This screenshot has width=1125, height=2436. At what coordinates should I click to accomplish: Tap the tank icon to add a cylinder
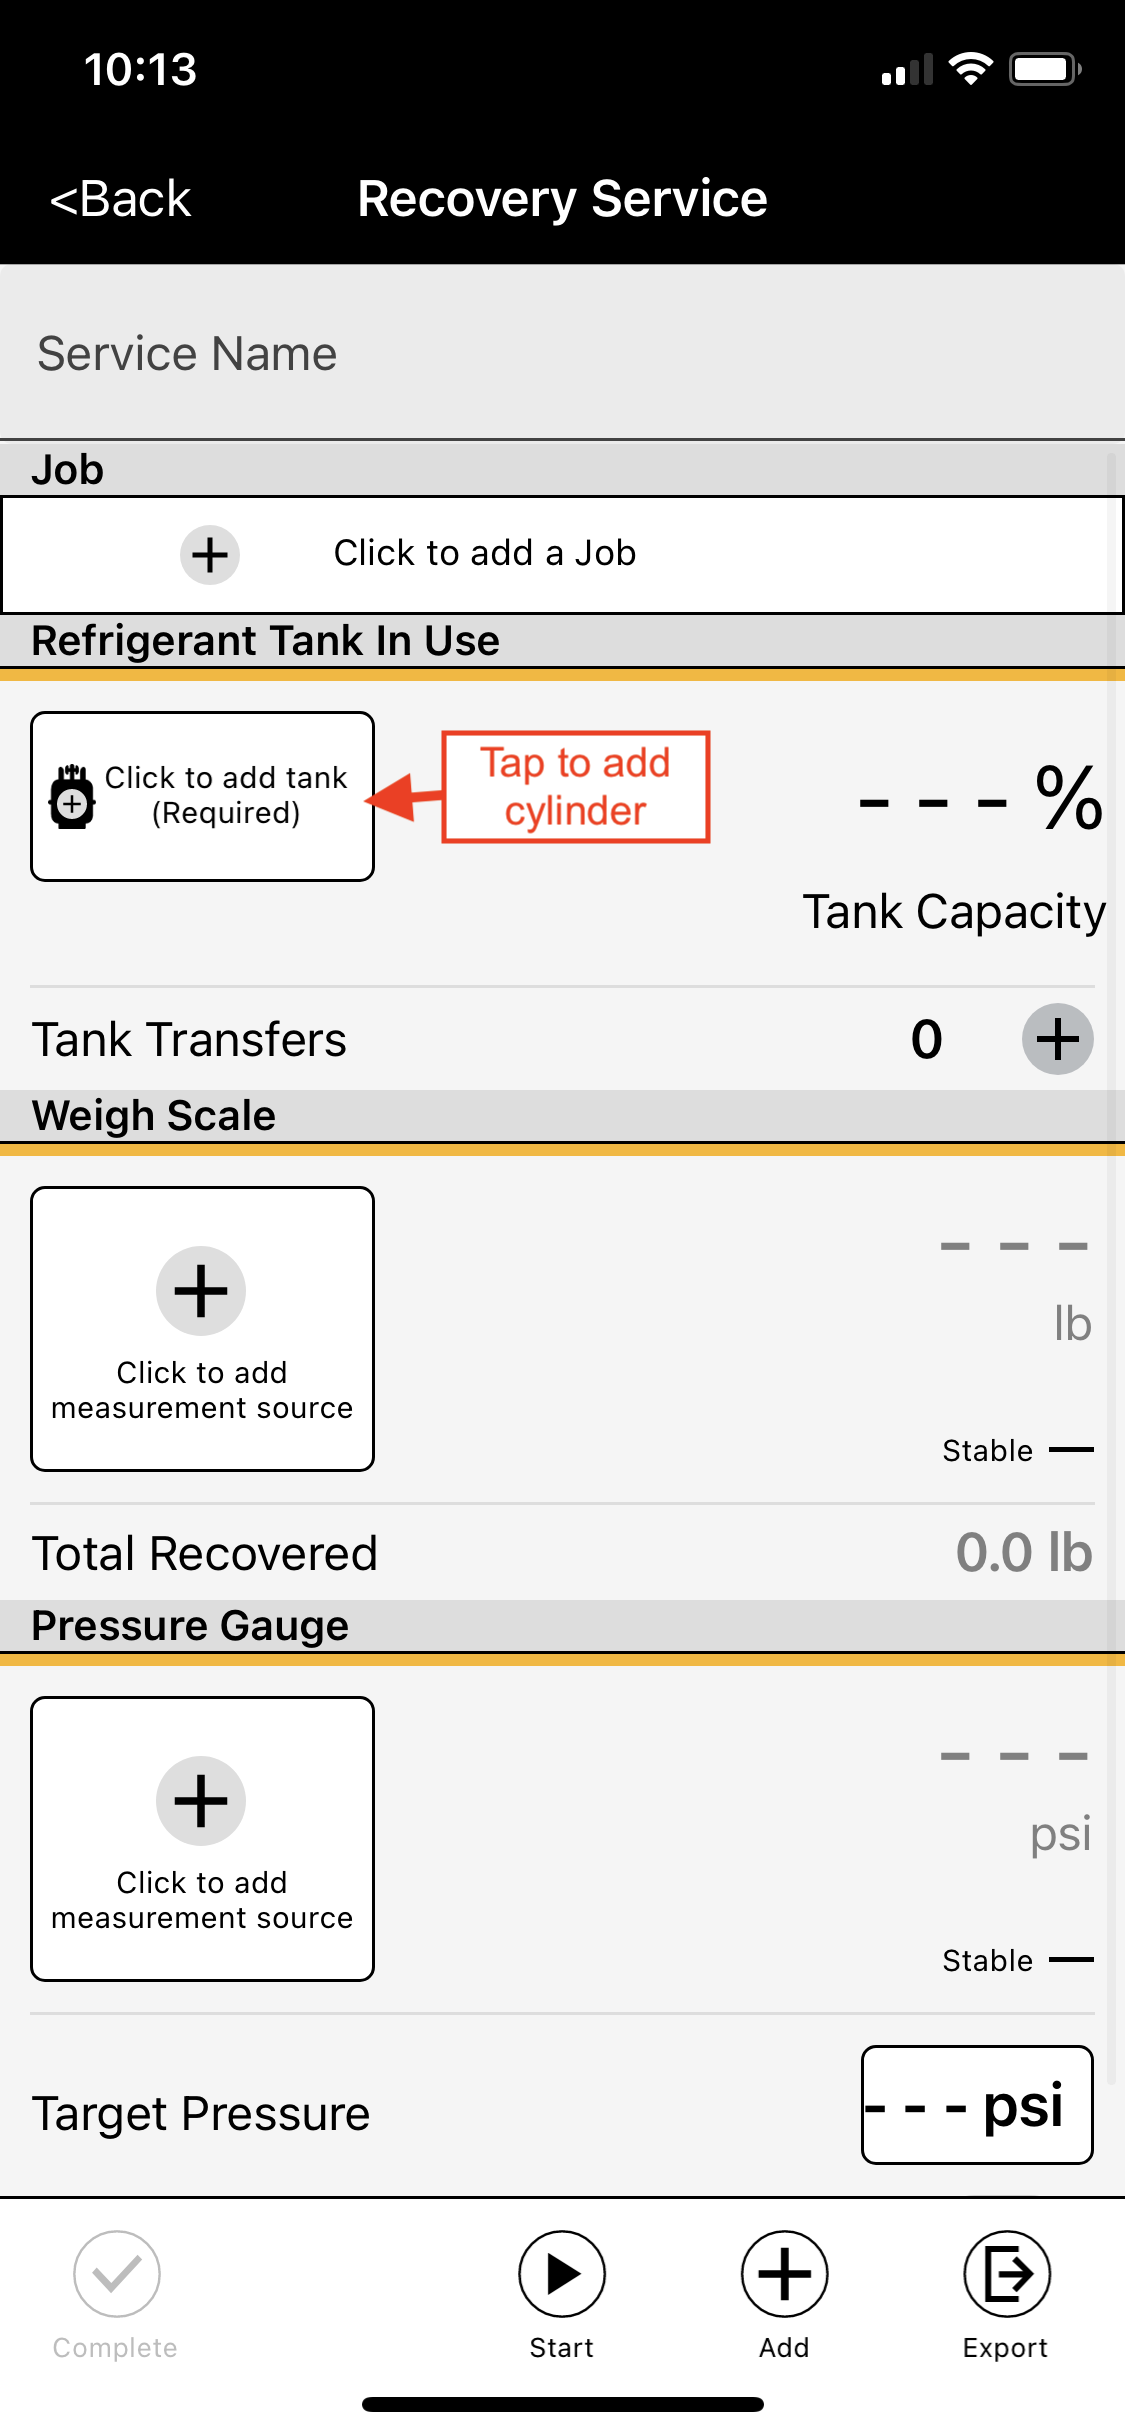[72, 797]
